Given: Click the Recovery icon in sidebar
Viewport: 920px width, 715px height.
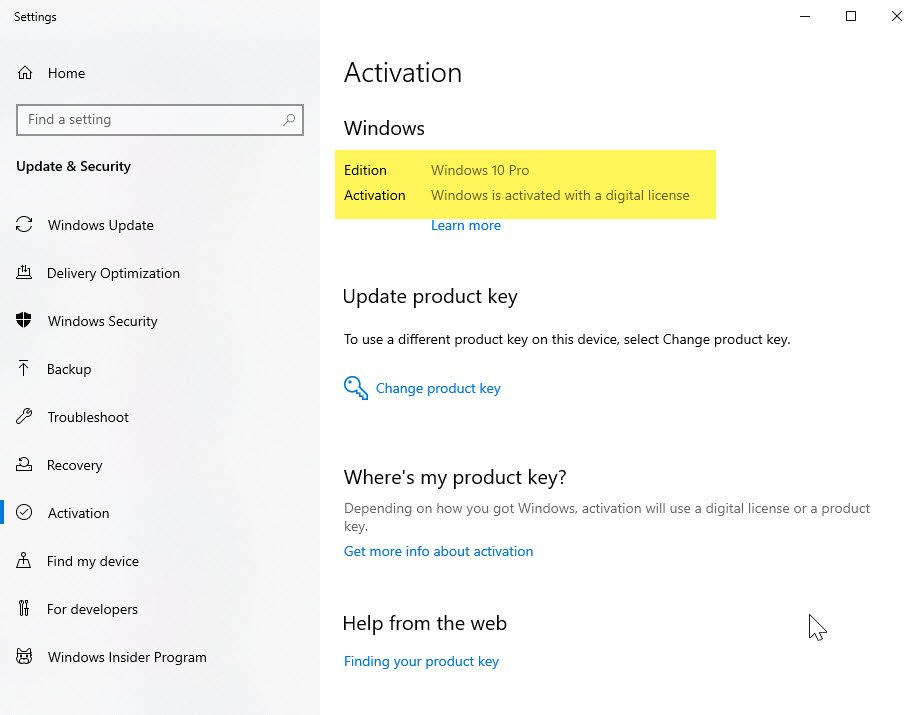Looking at the screenshot, I should click(x=24, y=465).
